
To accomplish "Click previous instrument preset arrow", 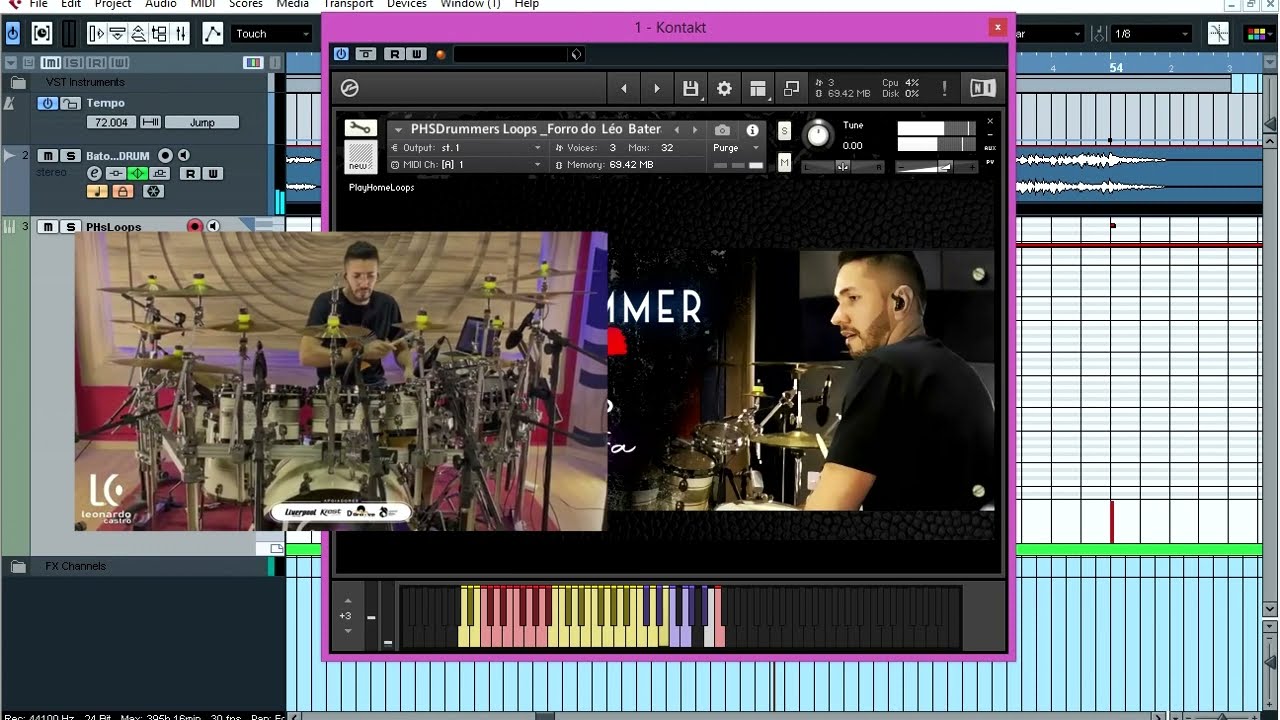I will [x=677, y=130].
